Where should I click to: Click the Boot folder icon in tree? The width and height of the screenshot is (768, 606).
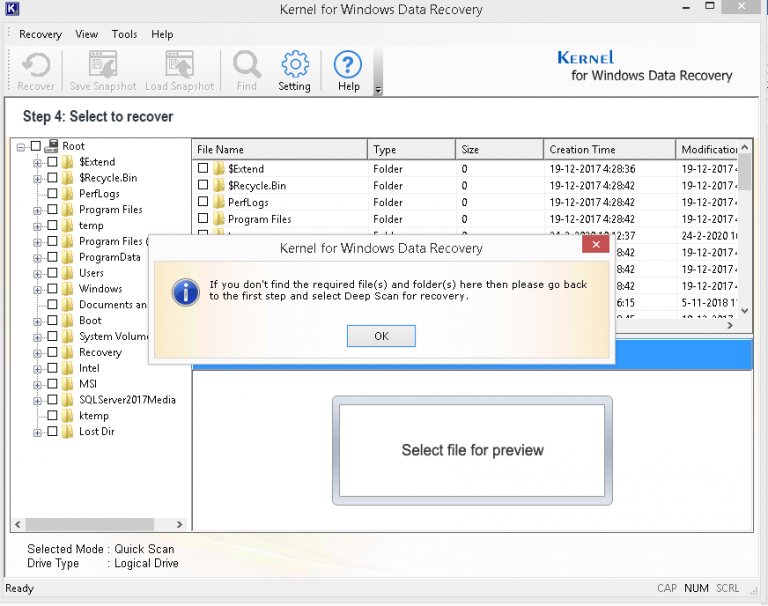[68, 320]
